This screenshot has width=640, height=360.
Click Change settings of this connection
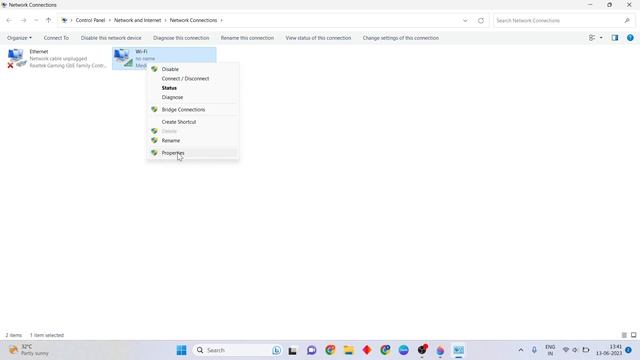(x=400, y=38)
